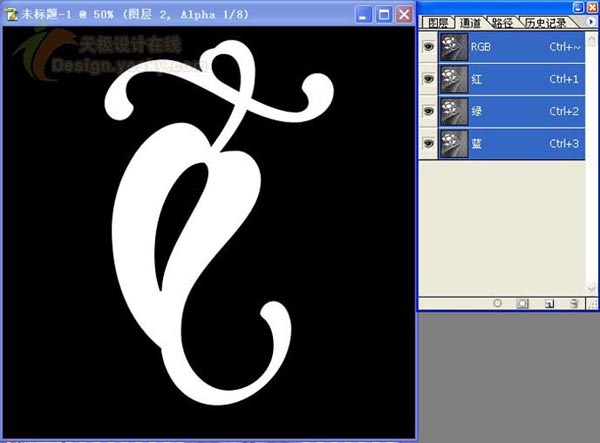Toggle visibility of 红 (Red) channel
The image size is (600, 443).
(430, 78)
